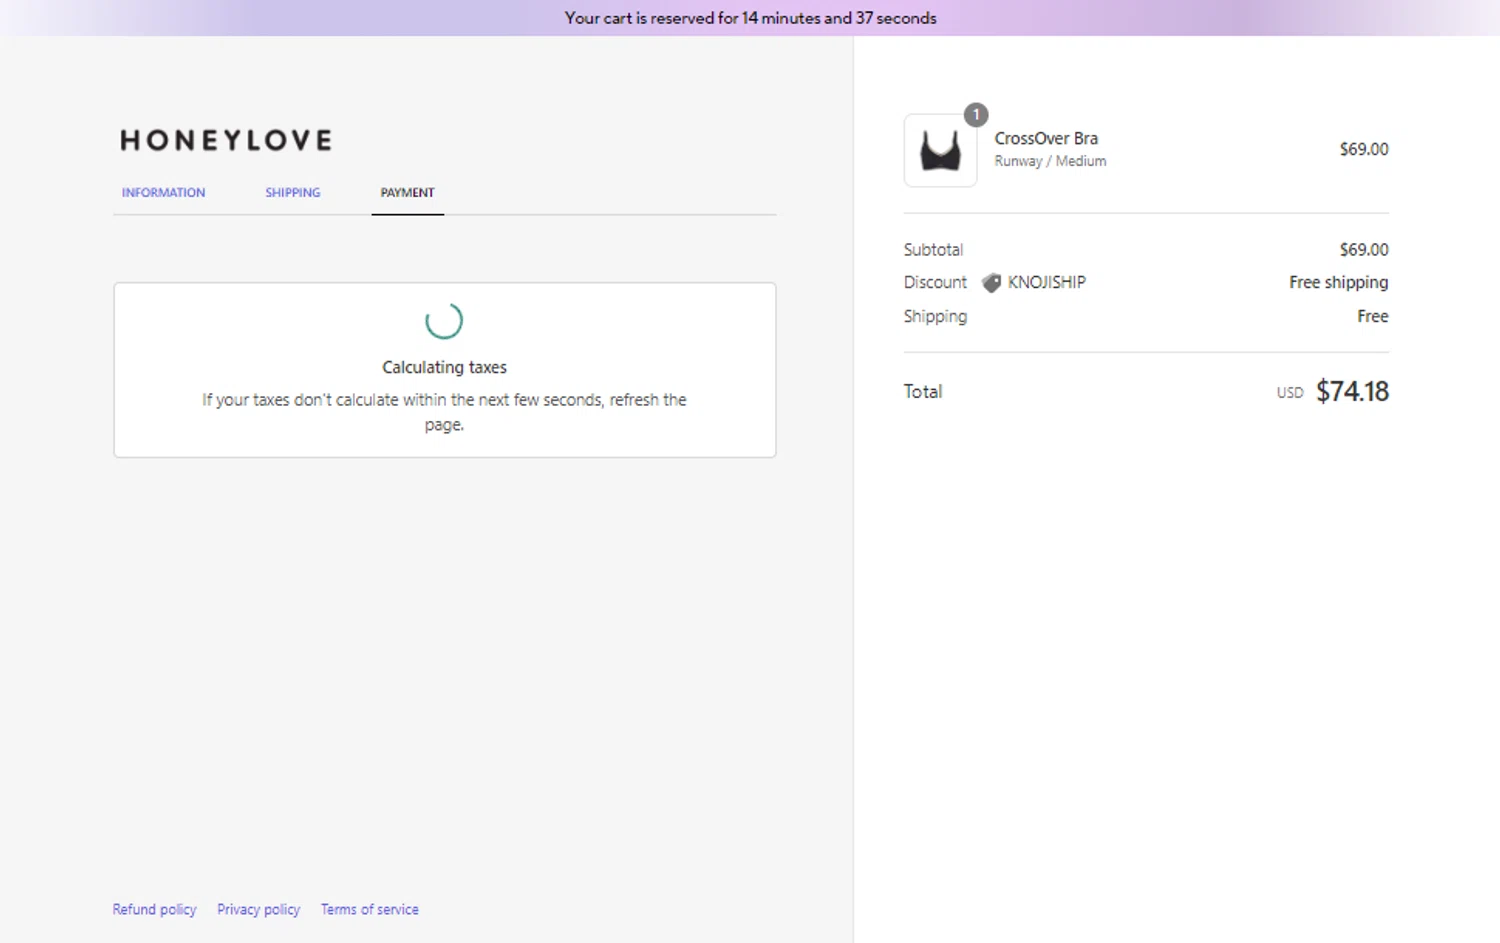Click the HONEYLOVE store logo

[226, 140]
